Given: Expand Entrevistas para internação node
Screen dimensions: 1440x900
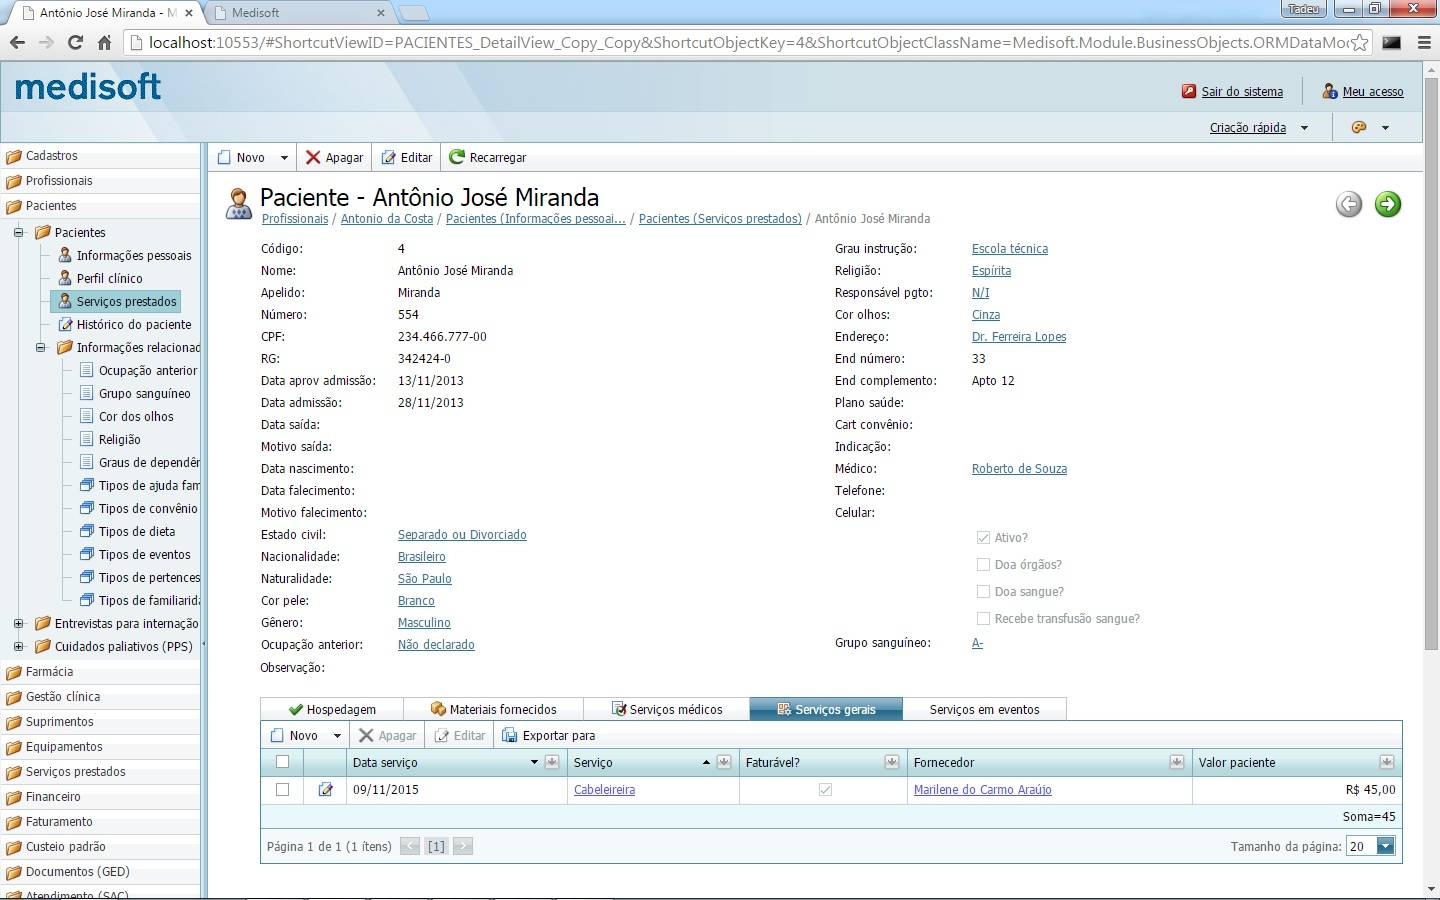Looking at the screenshot, I should click(18, 623).
